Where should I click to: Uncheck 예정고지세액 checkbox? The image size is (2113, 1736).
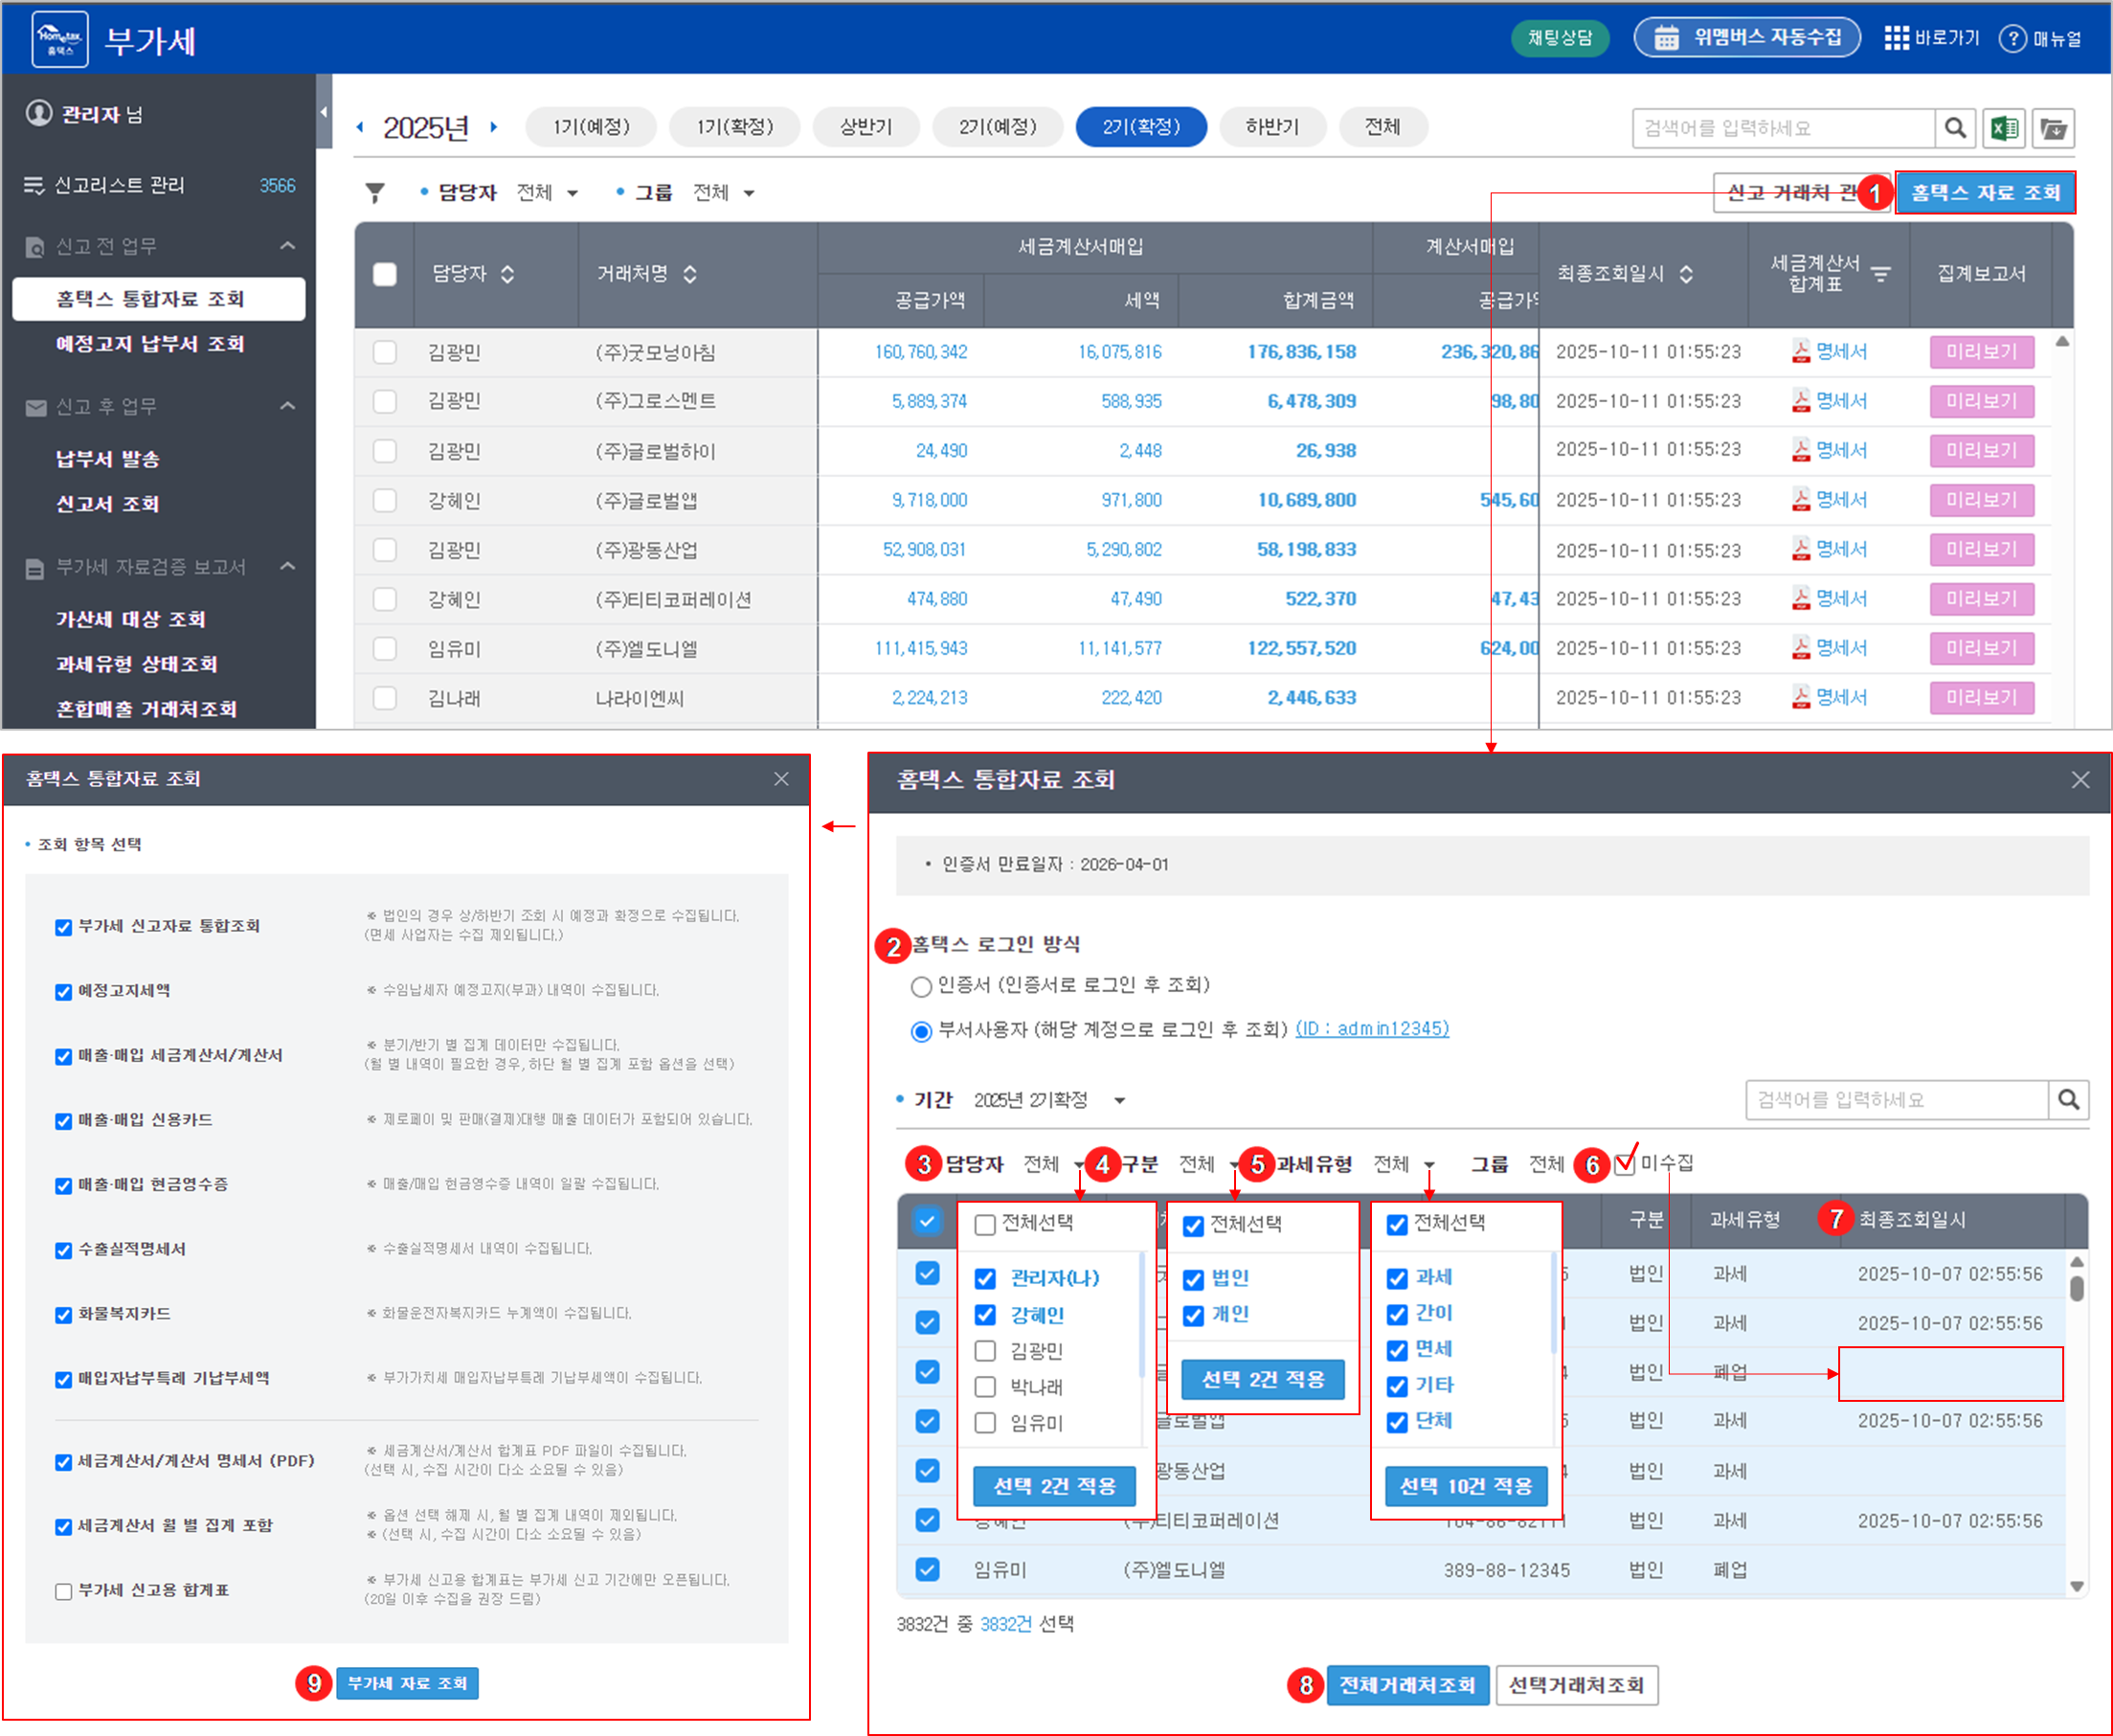point(64,992)
